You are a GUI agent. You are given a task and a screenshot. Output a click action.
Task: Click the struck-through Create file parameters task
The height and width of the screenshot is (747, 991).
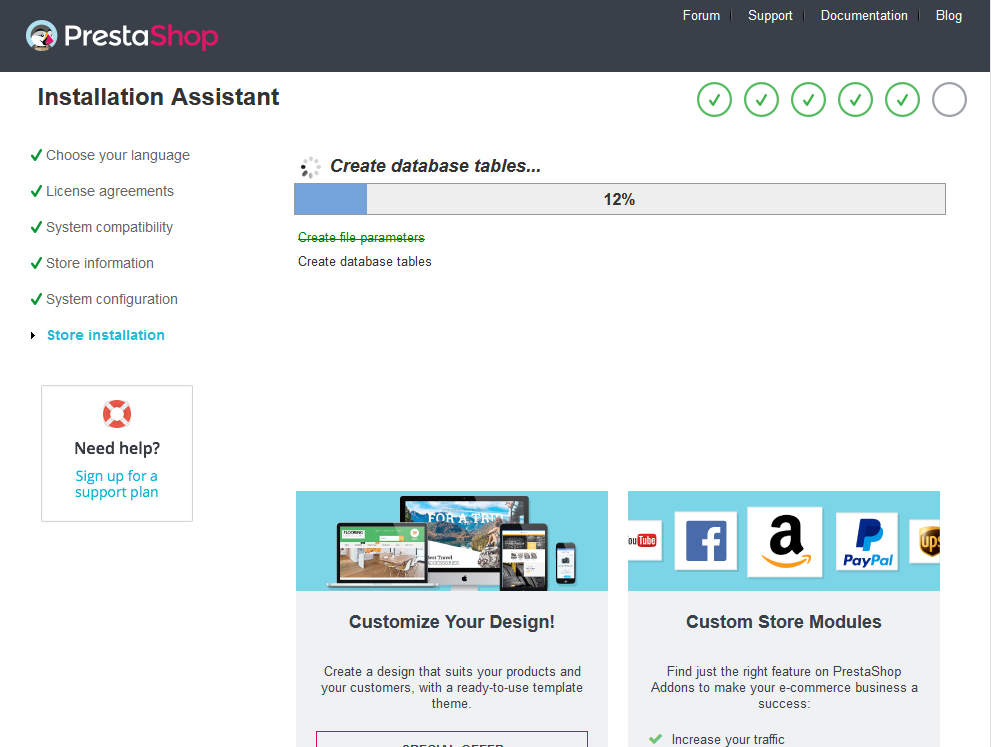[x=362, y=238]
